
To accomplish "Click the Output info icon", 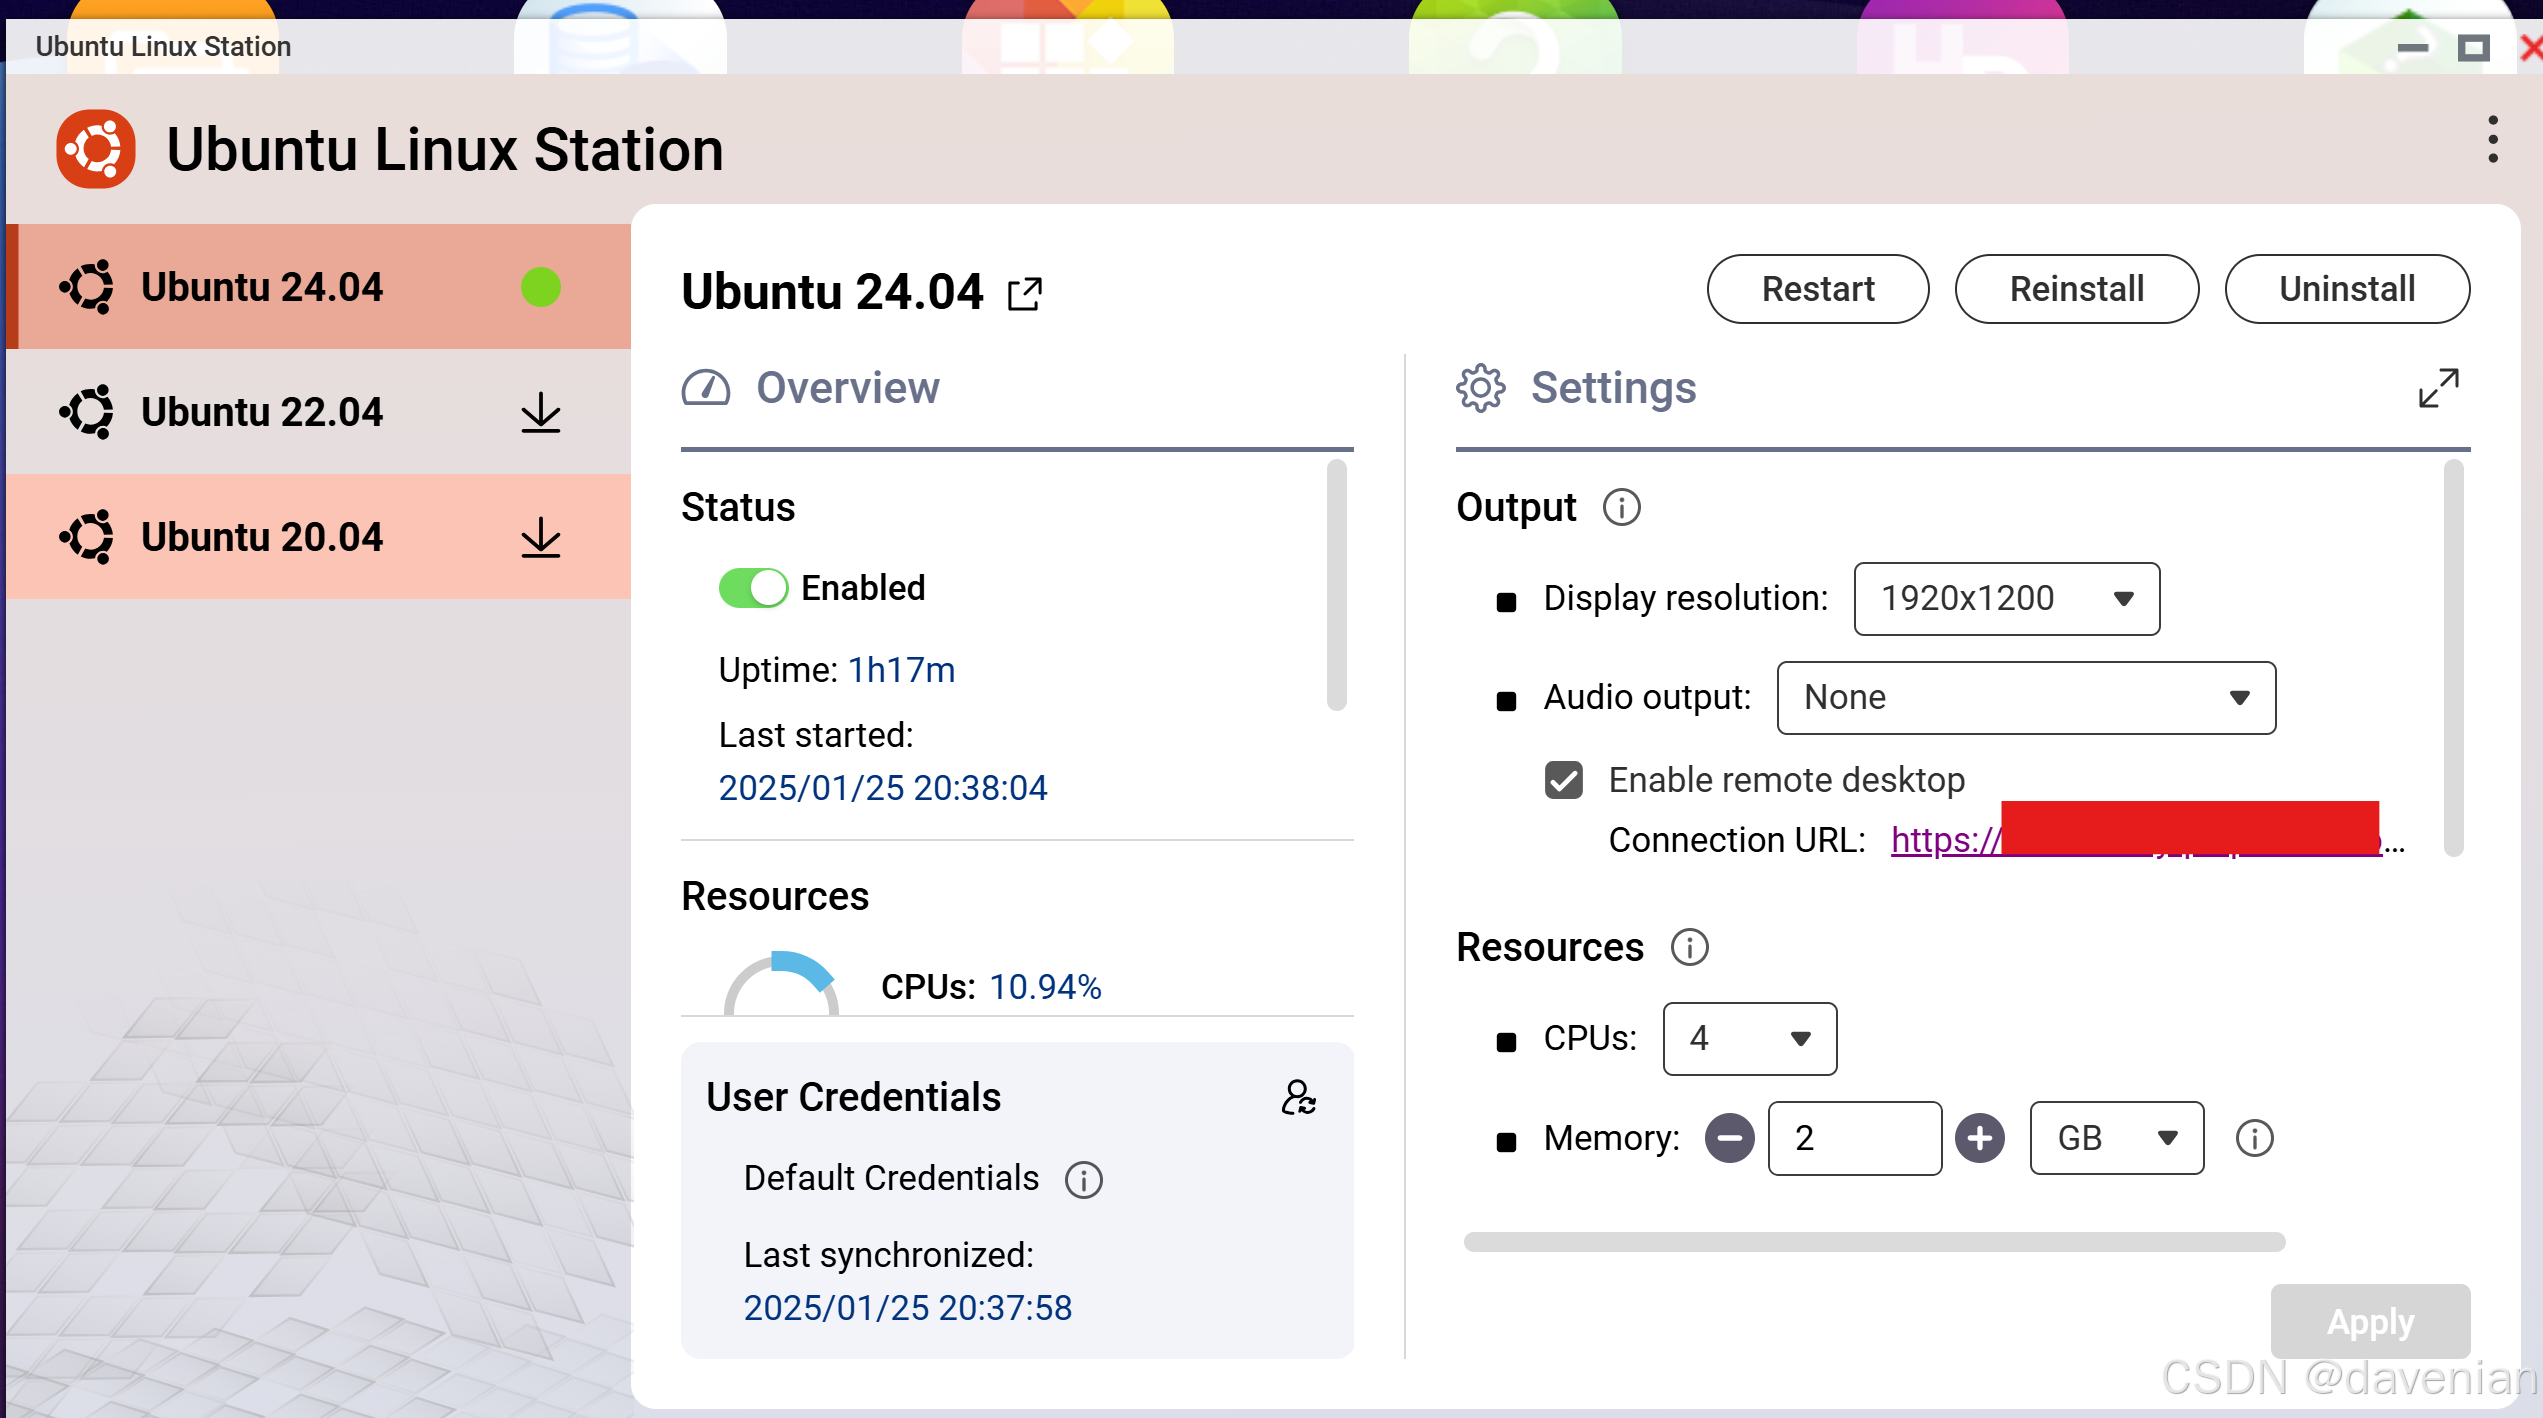I will [x=1622, y=508].
